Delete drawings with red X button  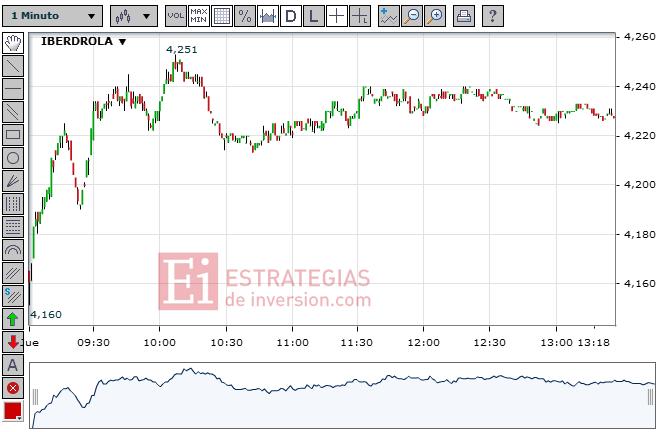click(13, 388)
